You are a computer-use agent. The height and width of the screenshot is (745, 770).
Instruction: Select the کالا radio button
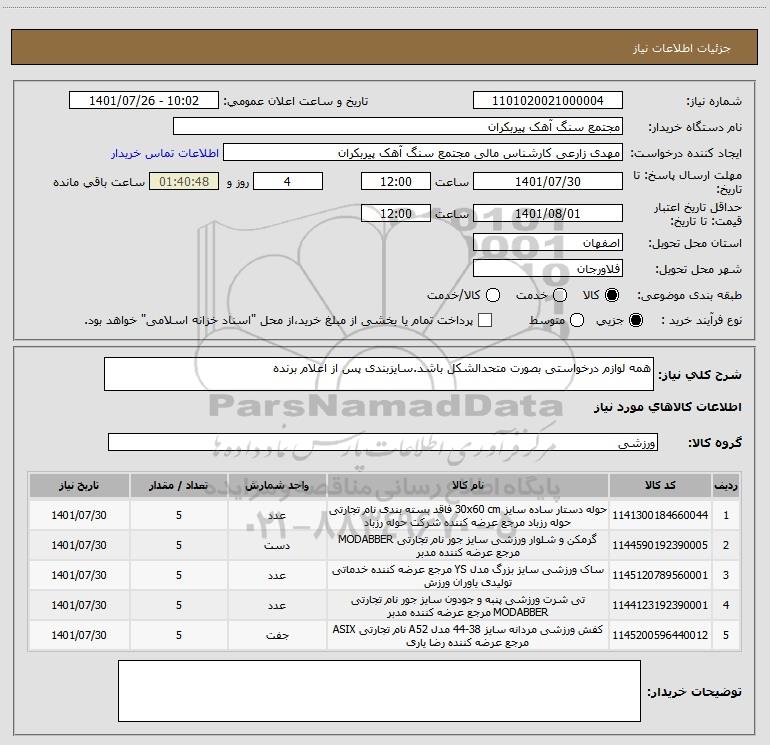pos(612,295)
